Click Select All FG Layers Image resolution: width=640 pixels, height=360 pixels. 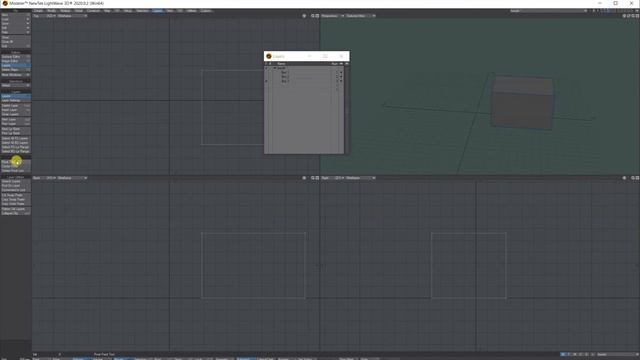click(16, 138)
